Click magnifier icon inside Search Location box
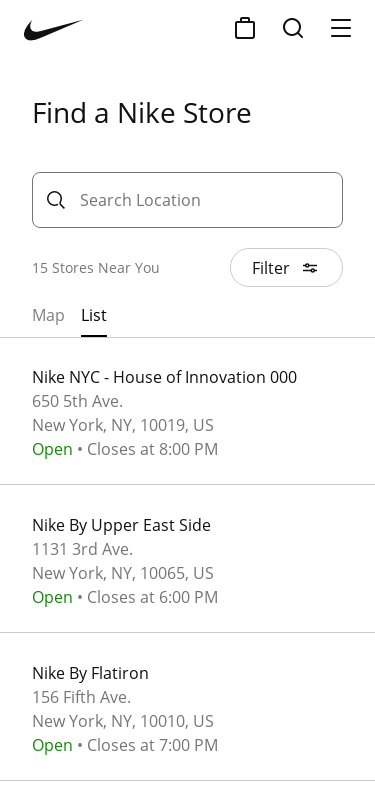 [56, 200]
